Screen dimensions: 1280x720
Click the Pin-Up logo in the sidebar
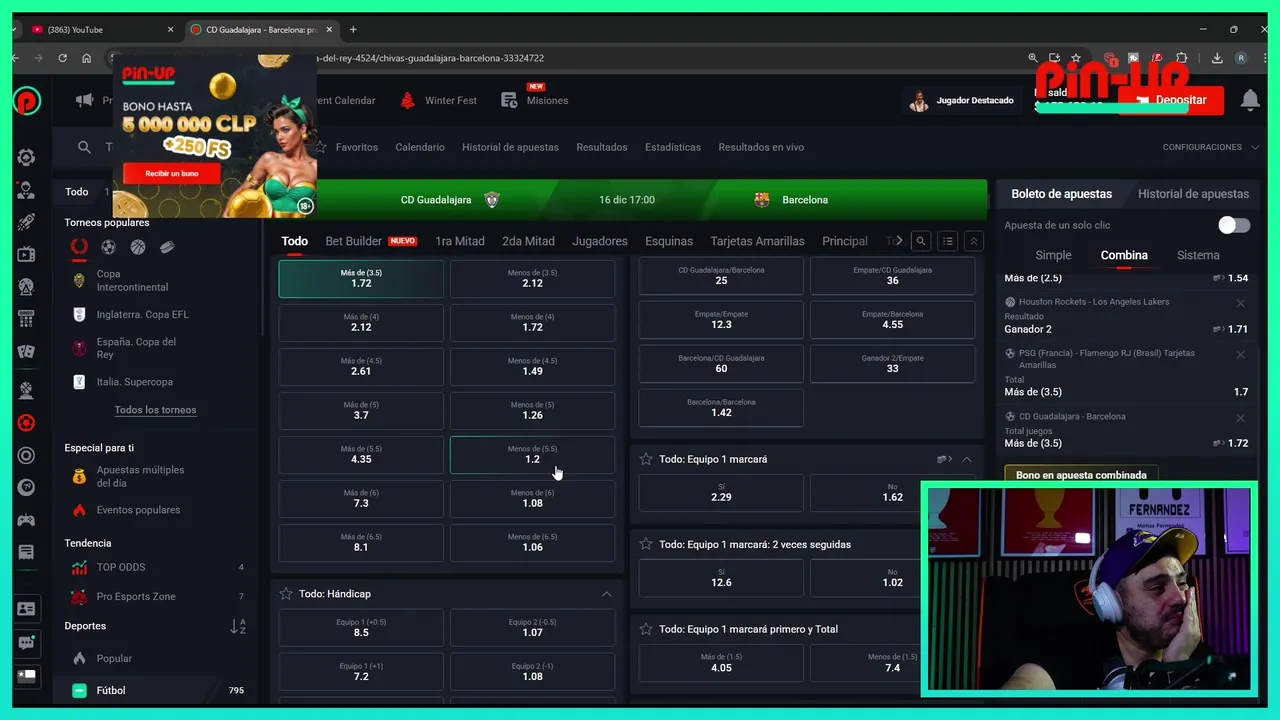click(x=27, y=100)
